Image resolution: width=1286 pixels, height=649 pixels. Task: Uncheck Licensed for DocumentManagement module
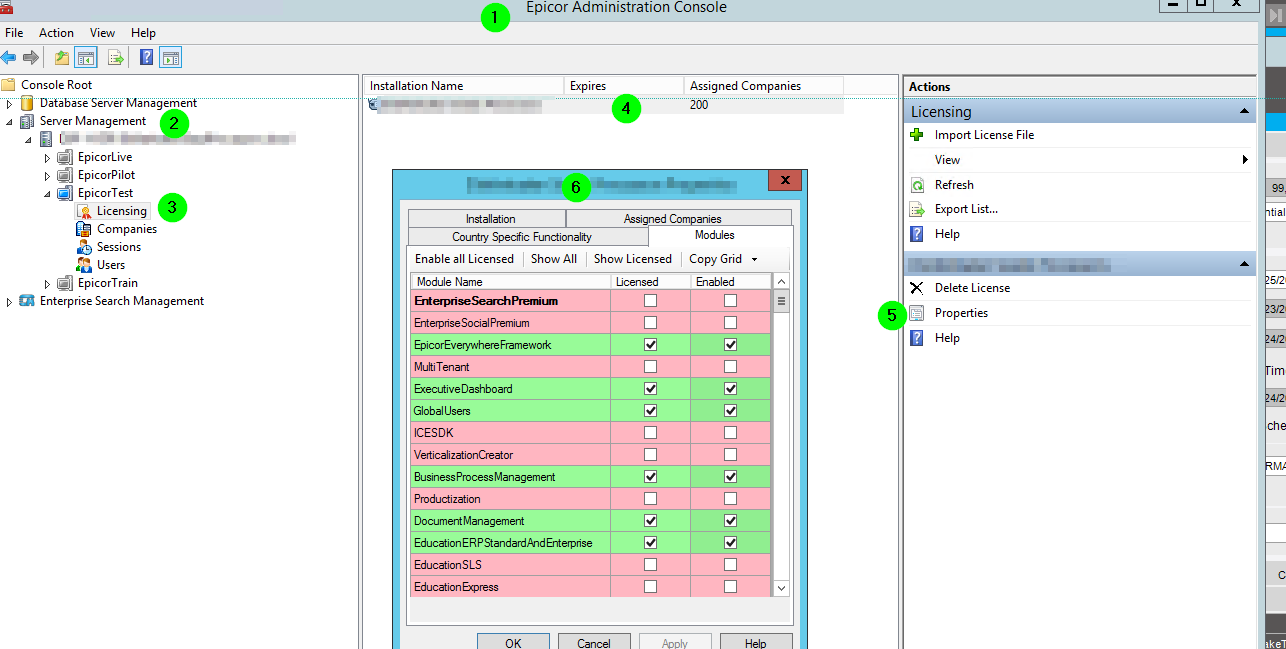651,521
